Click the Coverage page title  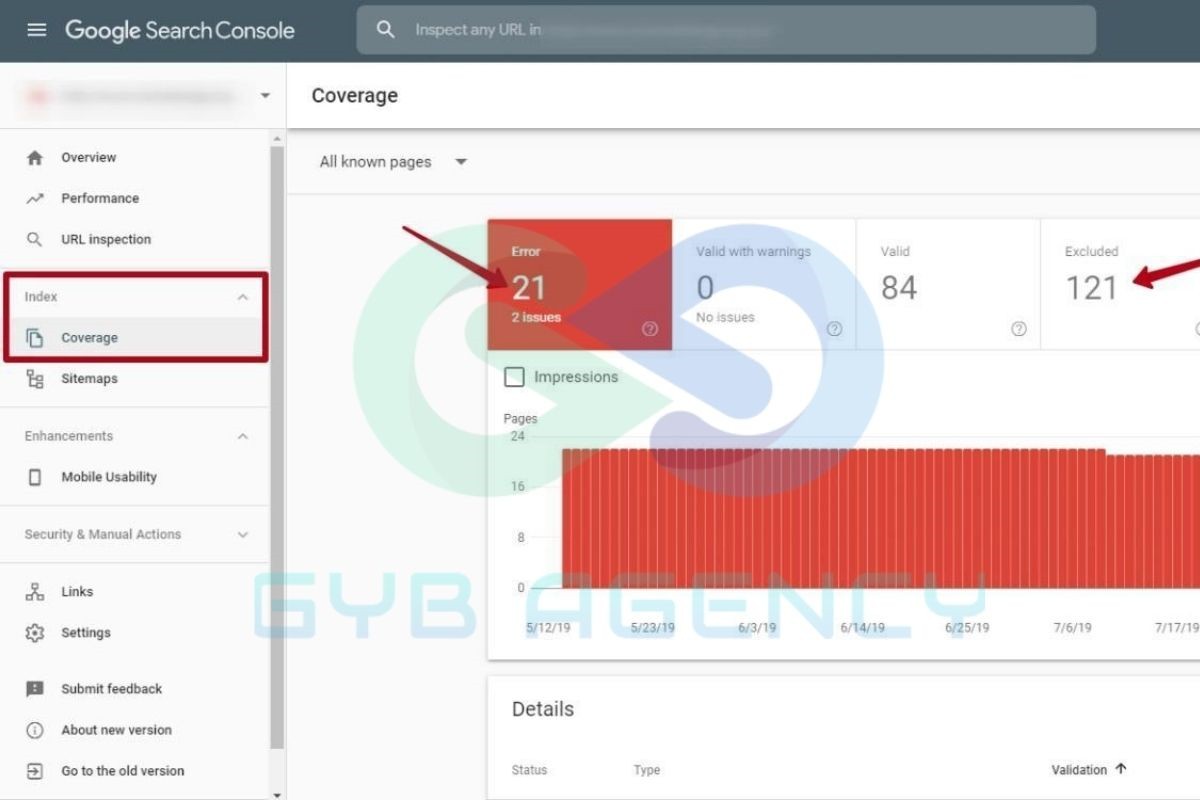pos(355,96)
